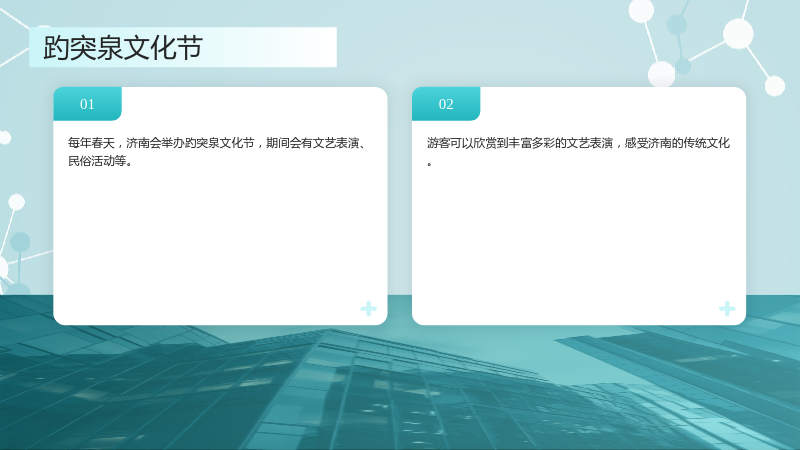Click the pale-blue molecule node top-right

click(x=677, y=24)
